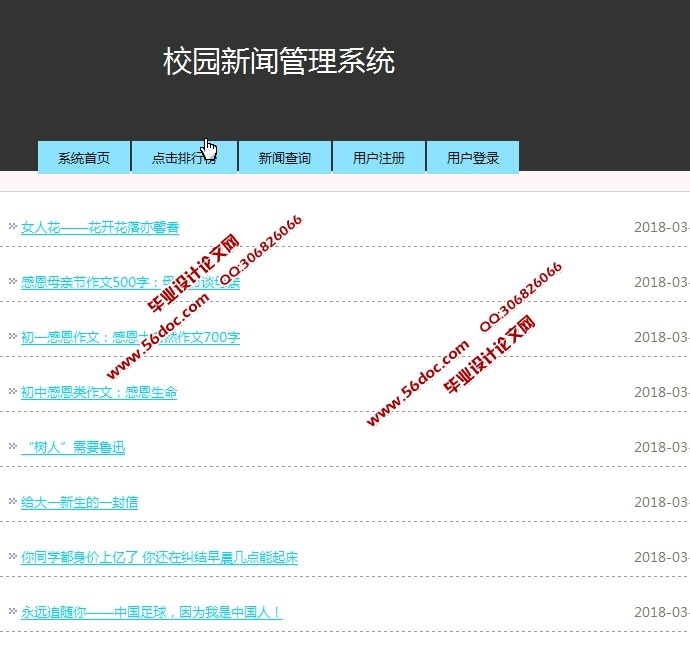Viewport: 690px width, 656px height.
Task: Click the "树人"需要鲁迅 headline
Action: point(73,448)
